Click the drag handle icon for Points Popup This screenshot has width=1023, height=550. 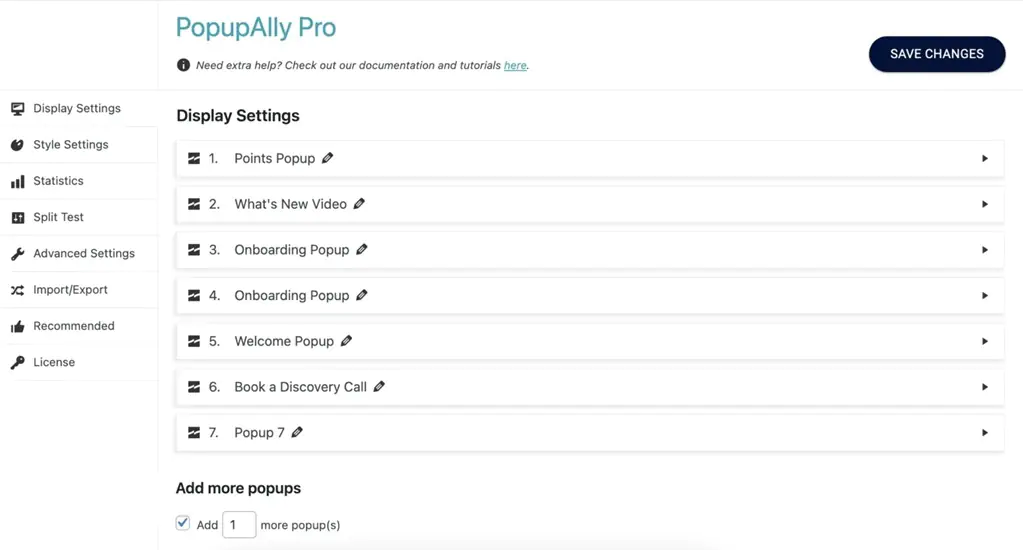pyautogui.click(x=194, y=158)
